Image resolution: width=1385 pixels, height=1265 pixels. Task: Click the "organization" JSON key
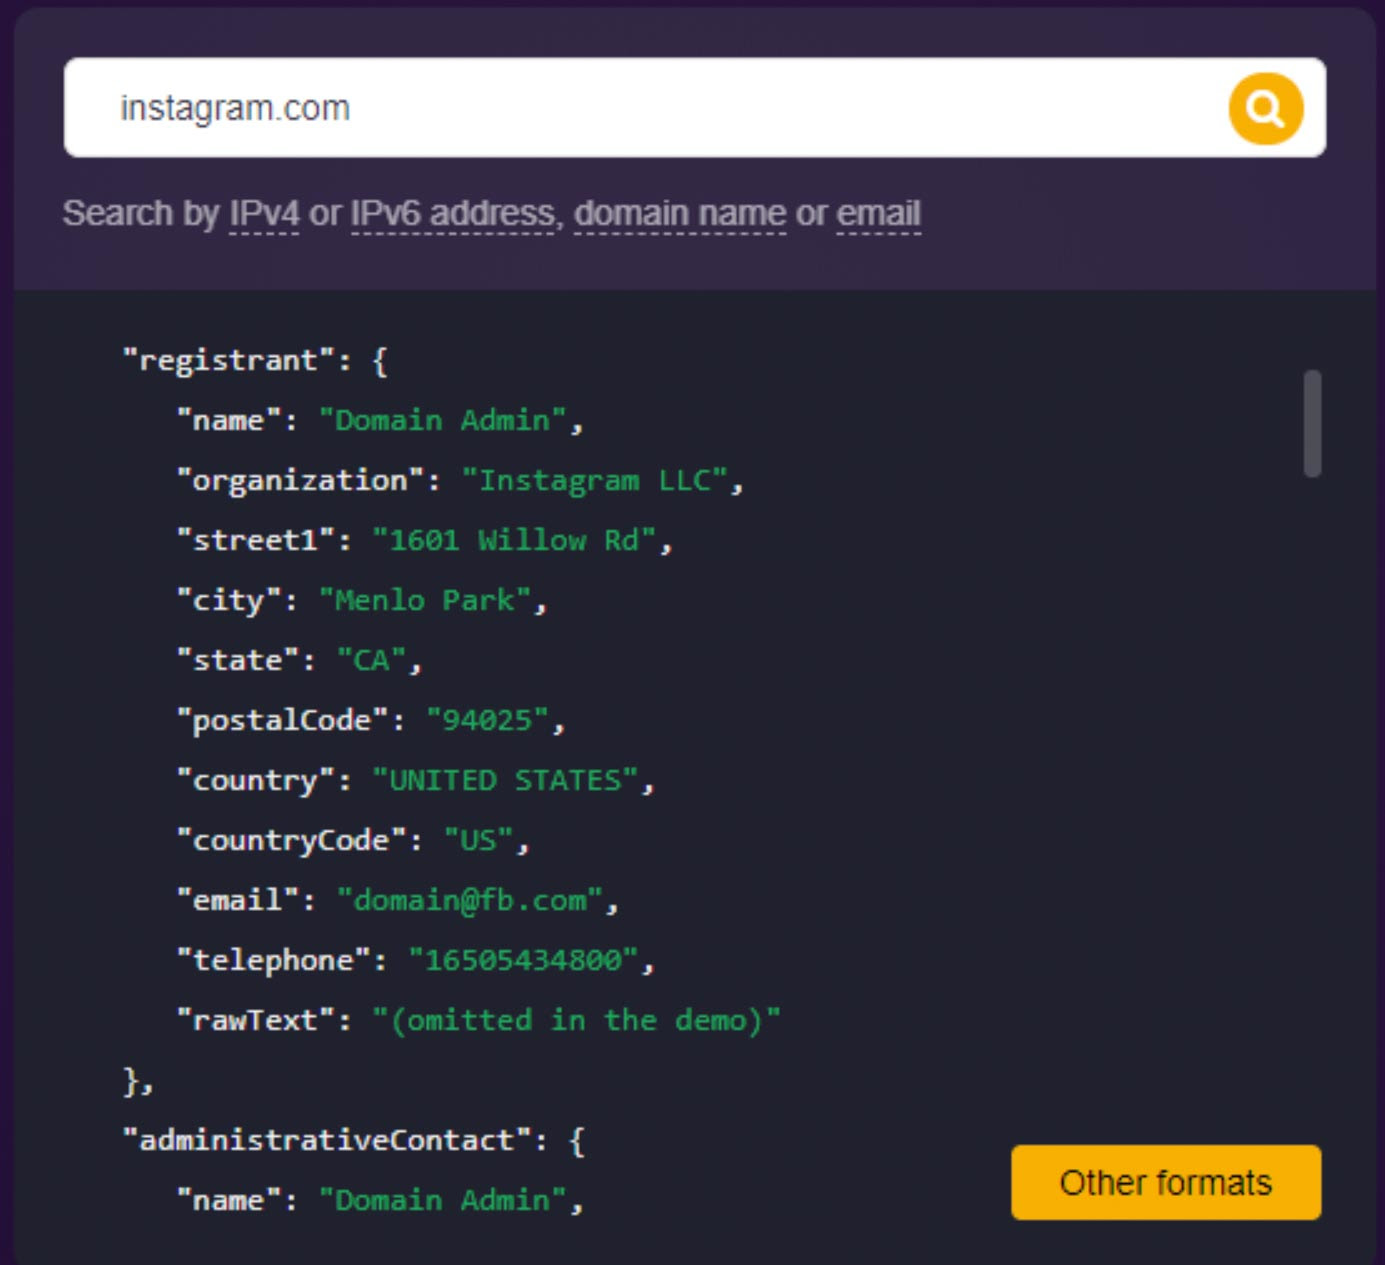(300, 480)
